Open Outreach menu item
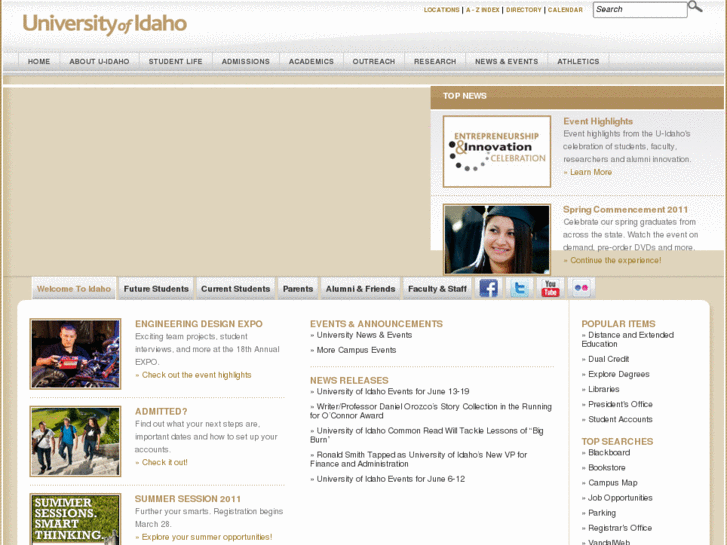This screenshot has width=727, height=545. 374,61
